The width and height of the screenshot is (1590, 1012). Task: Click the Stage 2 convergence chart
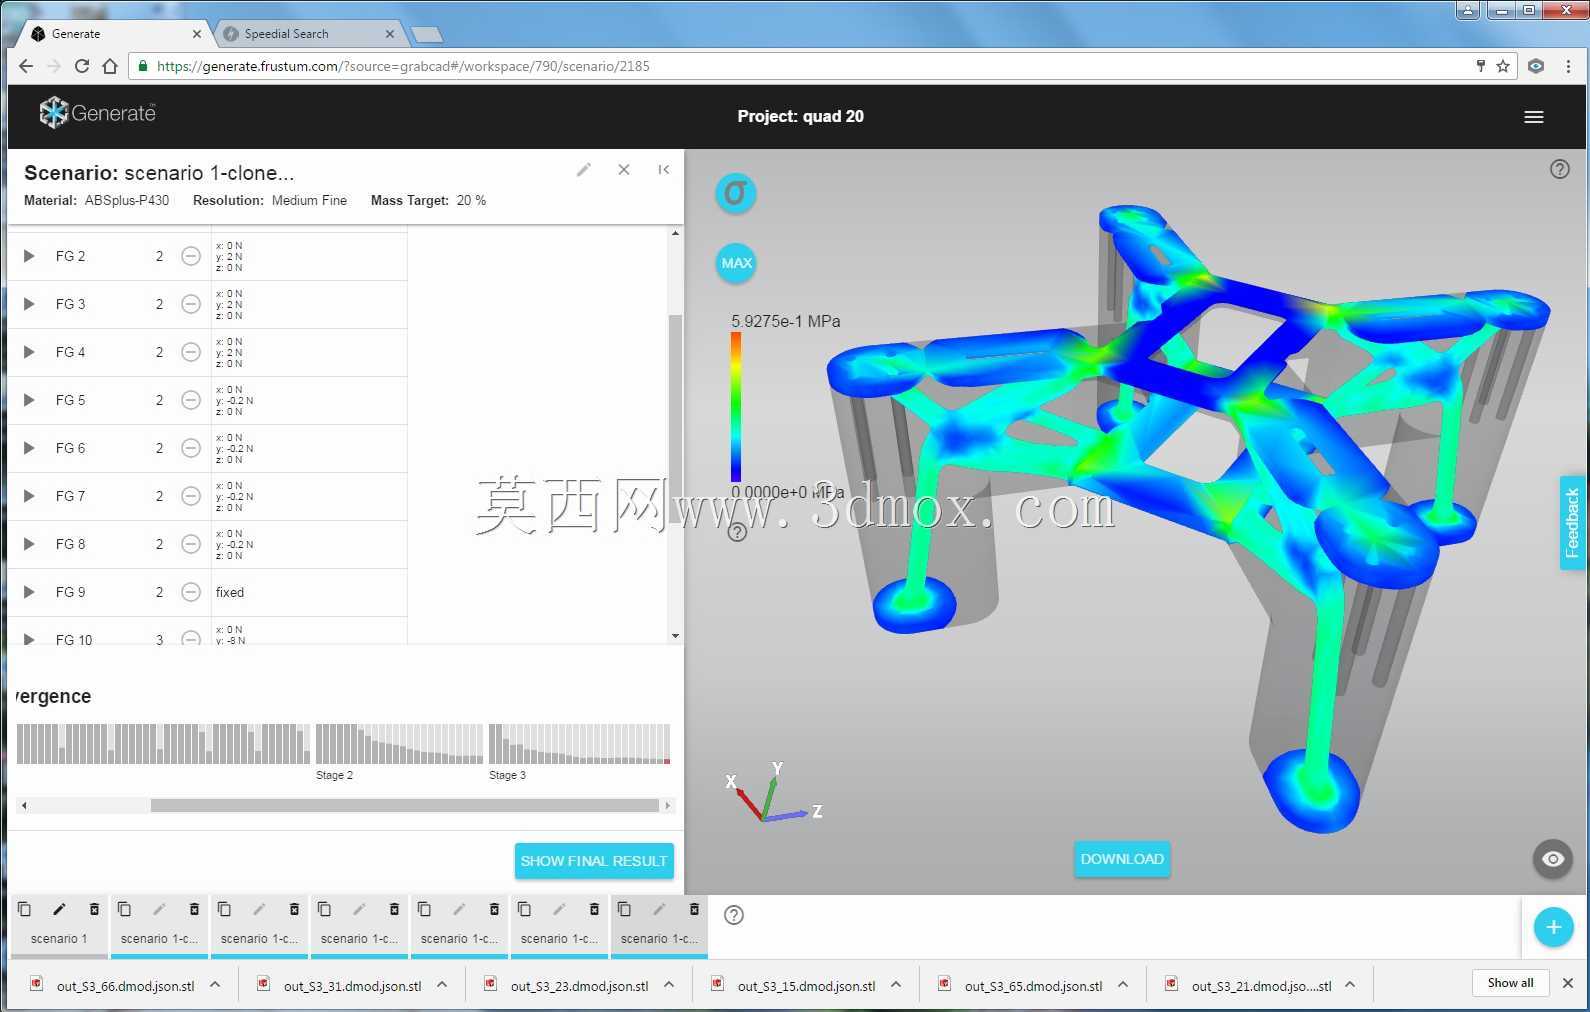coord(399,744)
